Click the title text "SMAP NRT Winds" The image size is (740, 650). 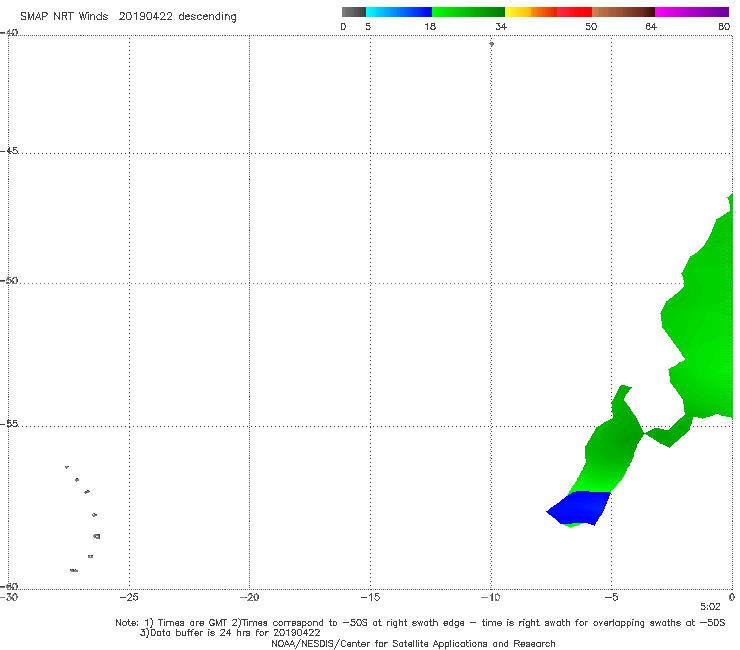[x=64, y=16]
